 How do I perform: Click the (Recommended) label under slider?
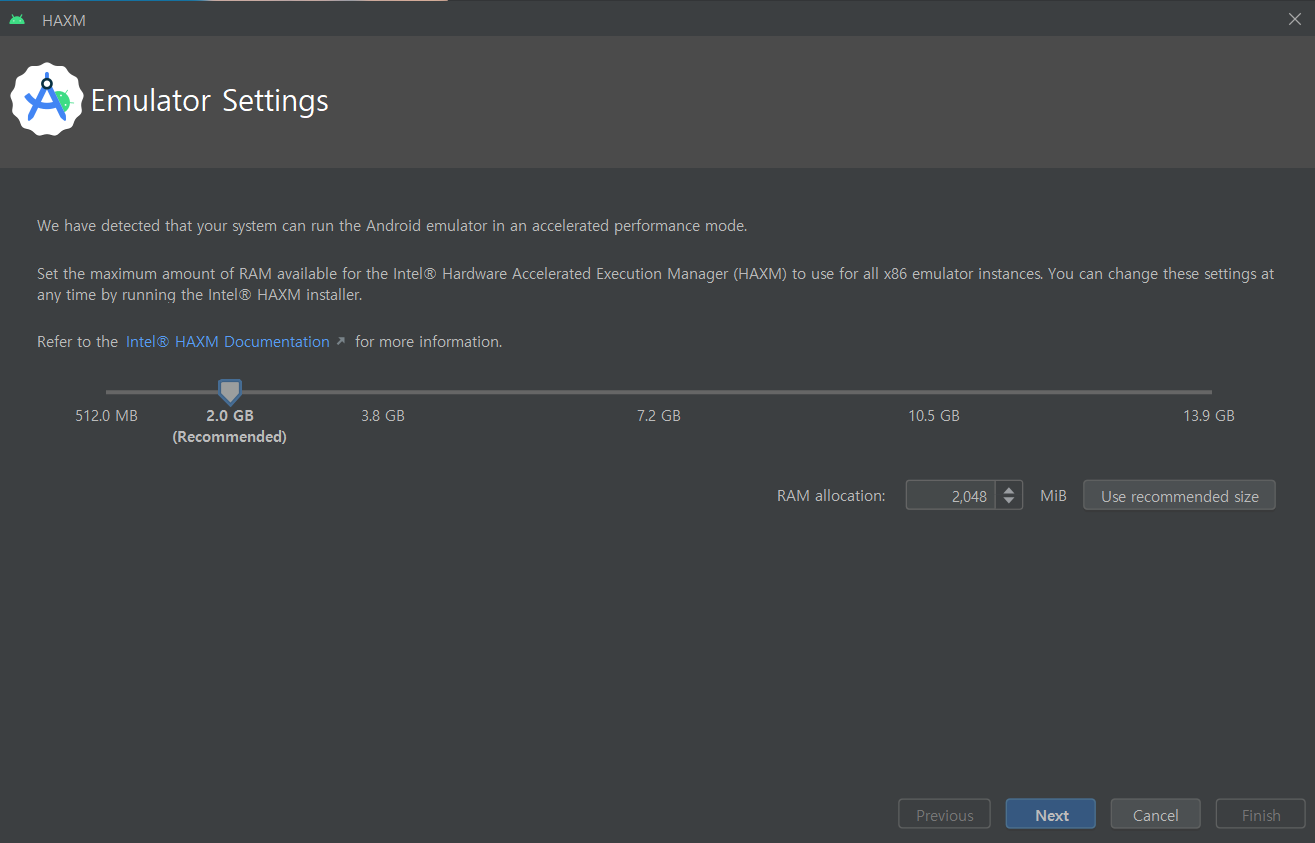(230, 437)
